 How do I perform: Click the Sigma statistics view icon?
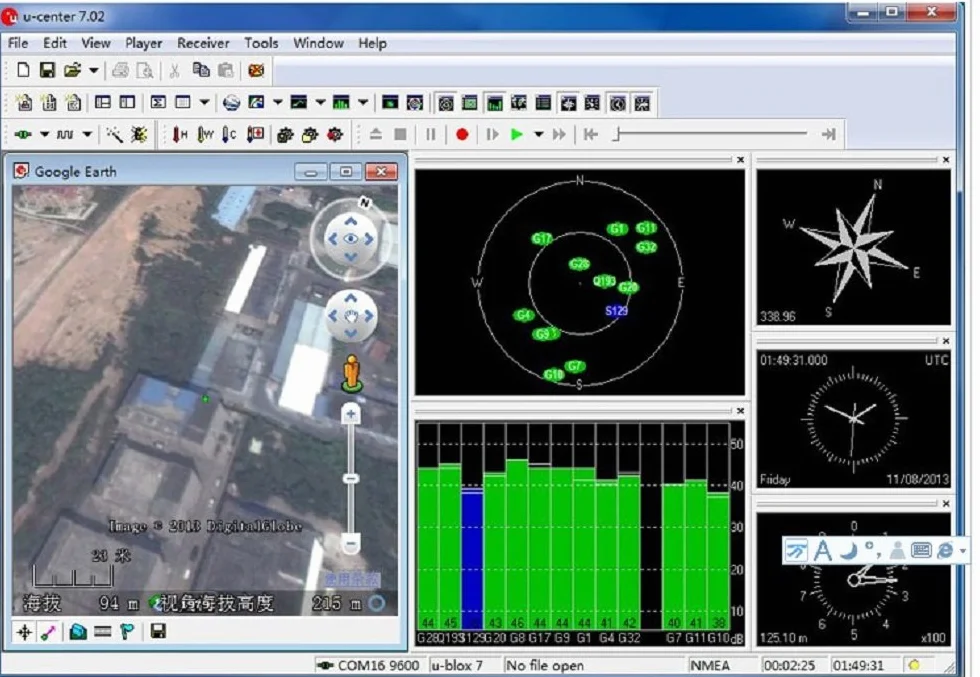click(158, 102)
